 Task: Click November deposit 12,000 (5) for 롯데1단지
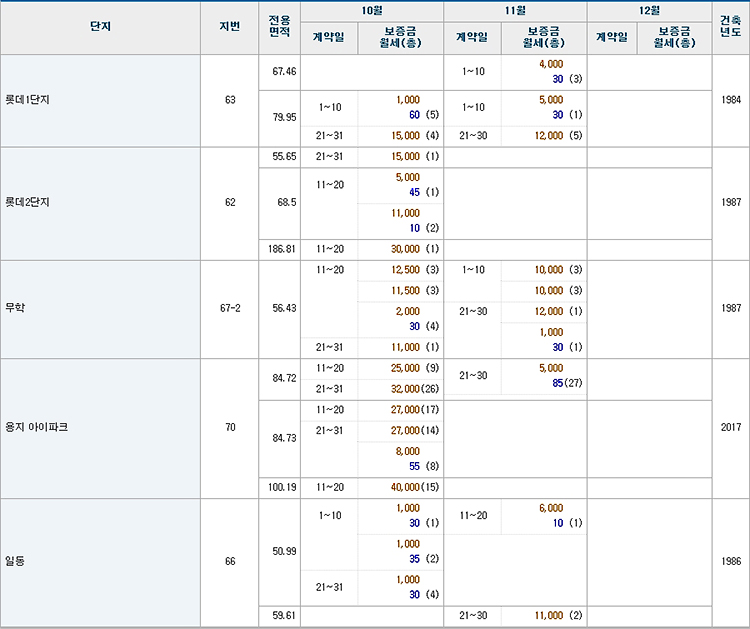click(558, 136)
